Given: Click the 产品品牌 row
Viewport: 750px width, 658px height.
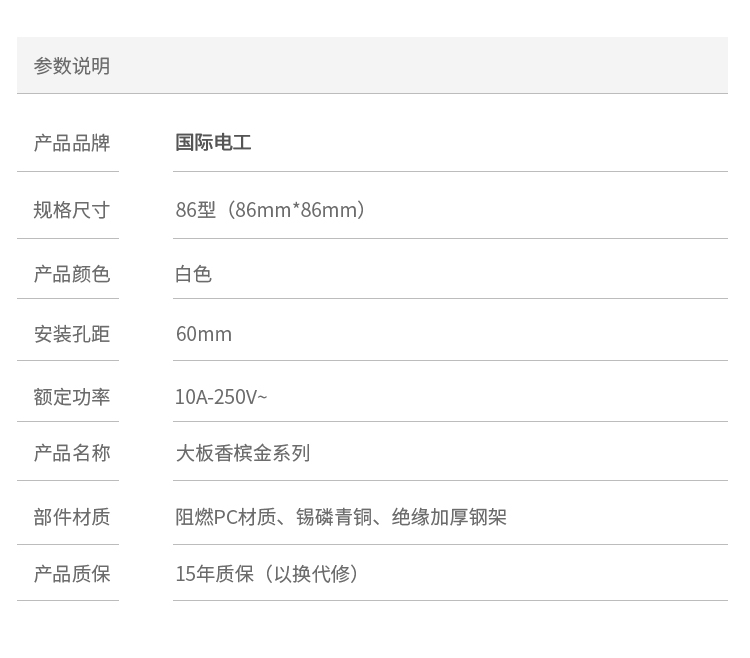Looking at the screenshot, I should [x=450, y=143].
